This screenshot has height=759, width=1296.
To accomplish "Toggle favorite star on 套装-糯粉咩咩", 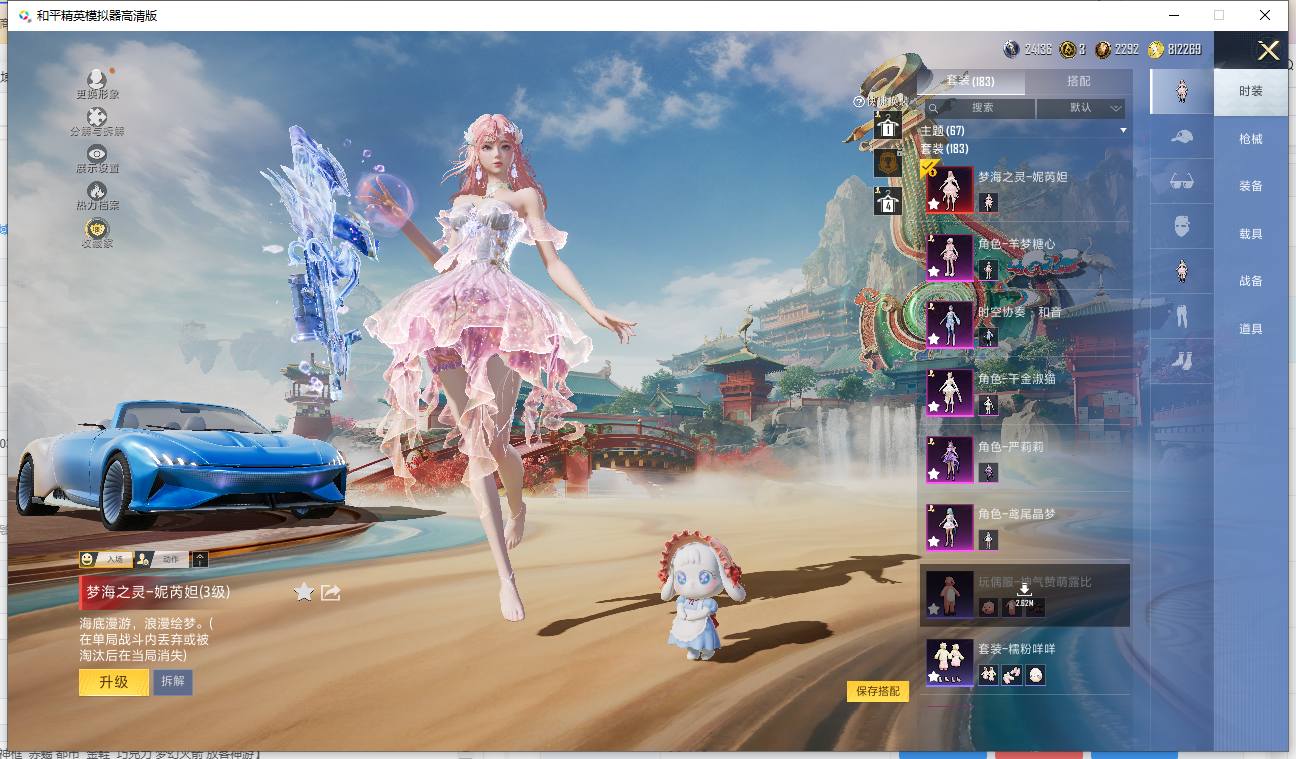I will 934,677.
